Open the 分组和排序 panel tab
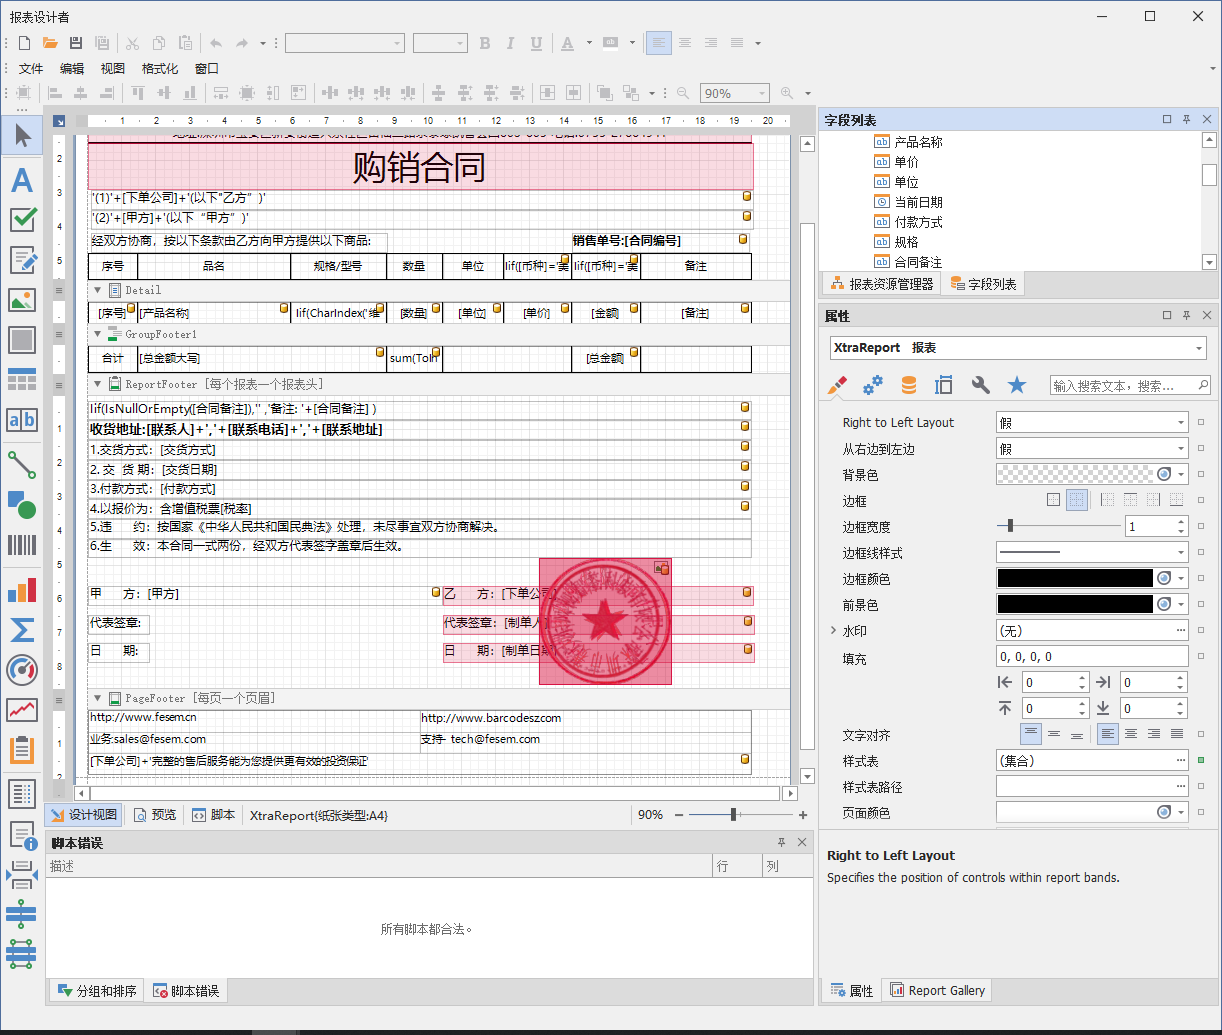Viewport: 1222px width, 1035px height. click(x=97, y=991)
